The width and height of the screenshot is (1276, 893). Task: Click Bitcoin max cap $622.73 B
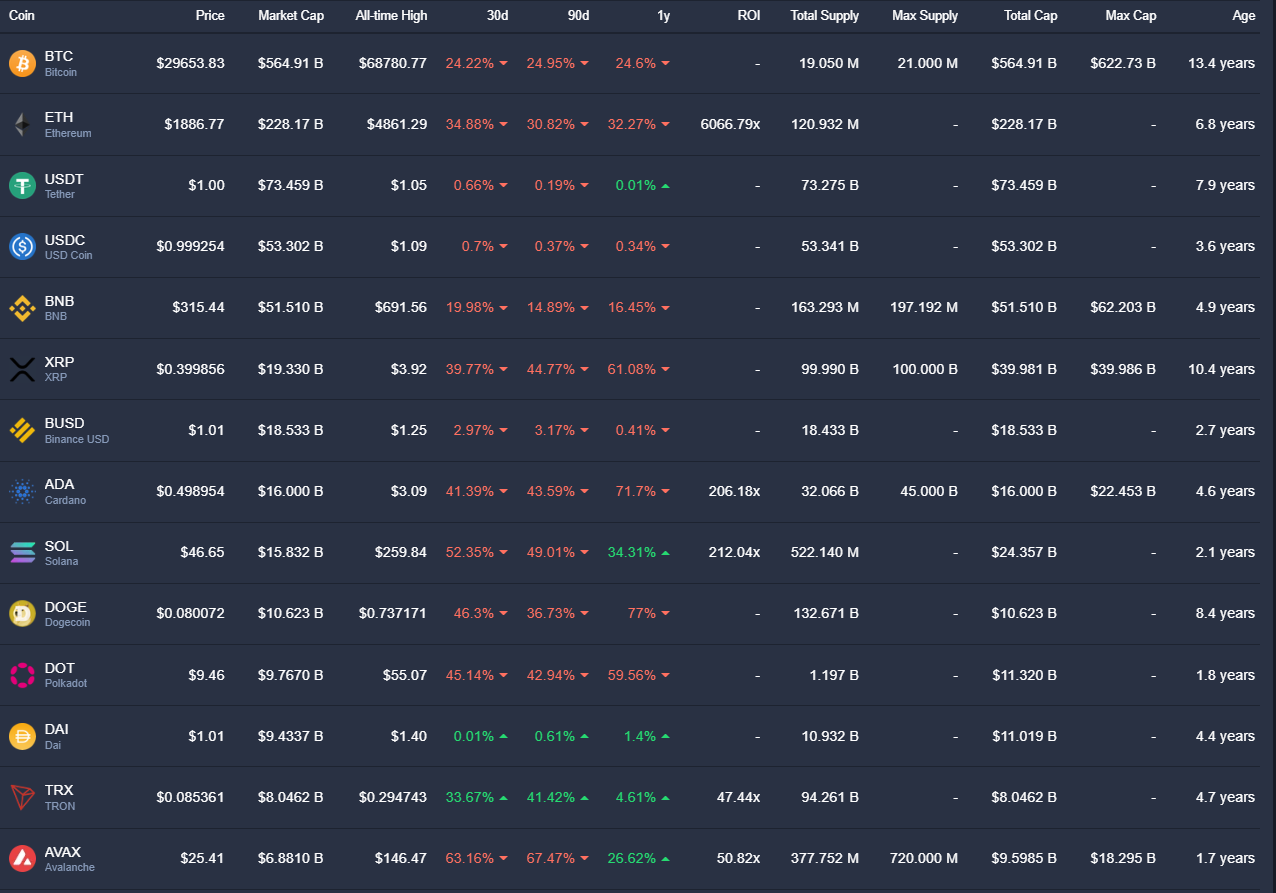(1124, 63)
